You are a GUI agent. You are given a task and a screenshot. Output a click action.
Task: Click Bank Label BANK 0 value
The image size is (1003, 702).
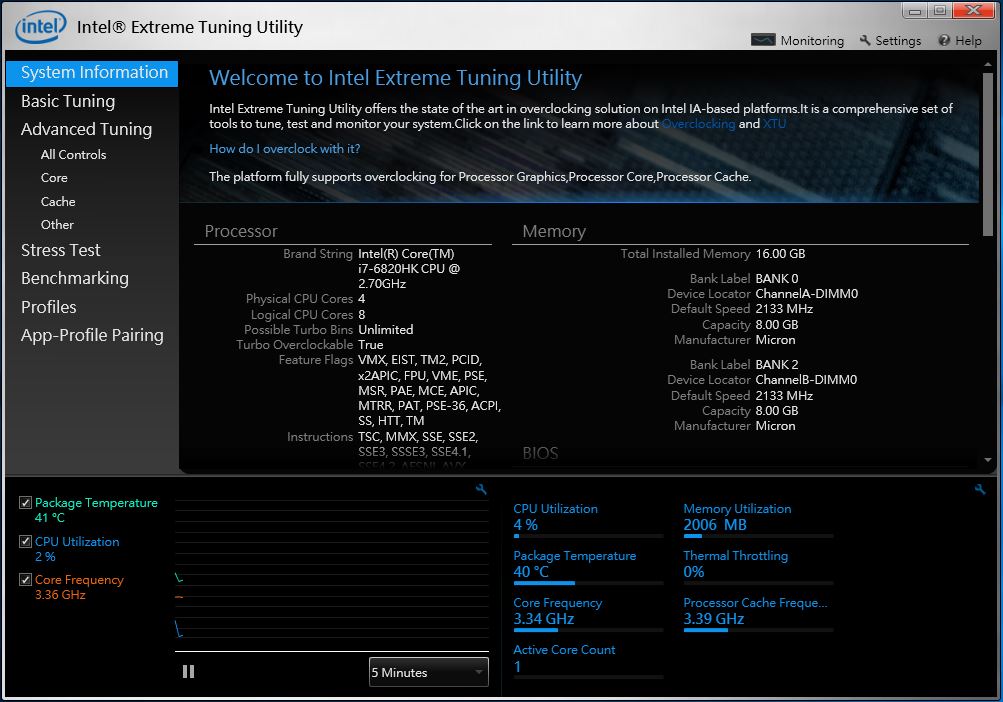[x=777, y=278]
